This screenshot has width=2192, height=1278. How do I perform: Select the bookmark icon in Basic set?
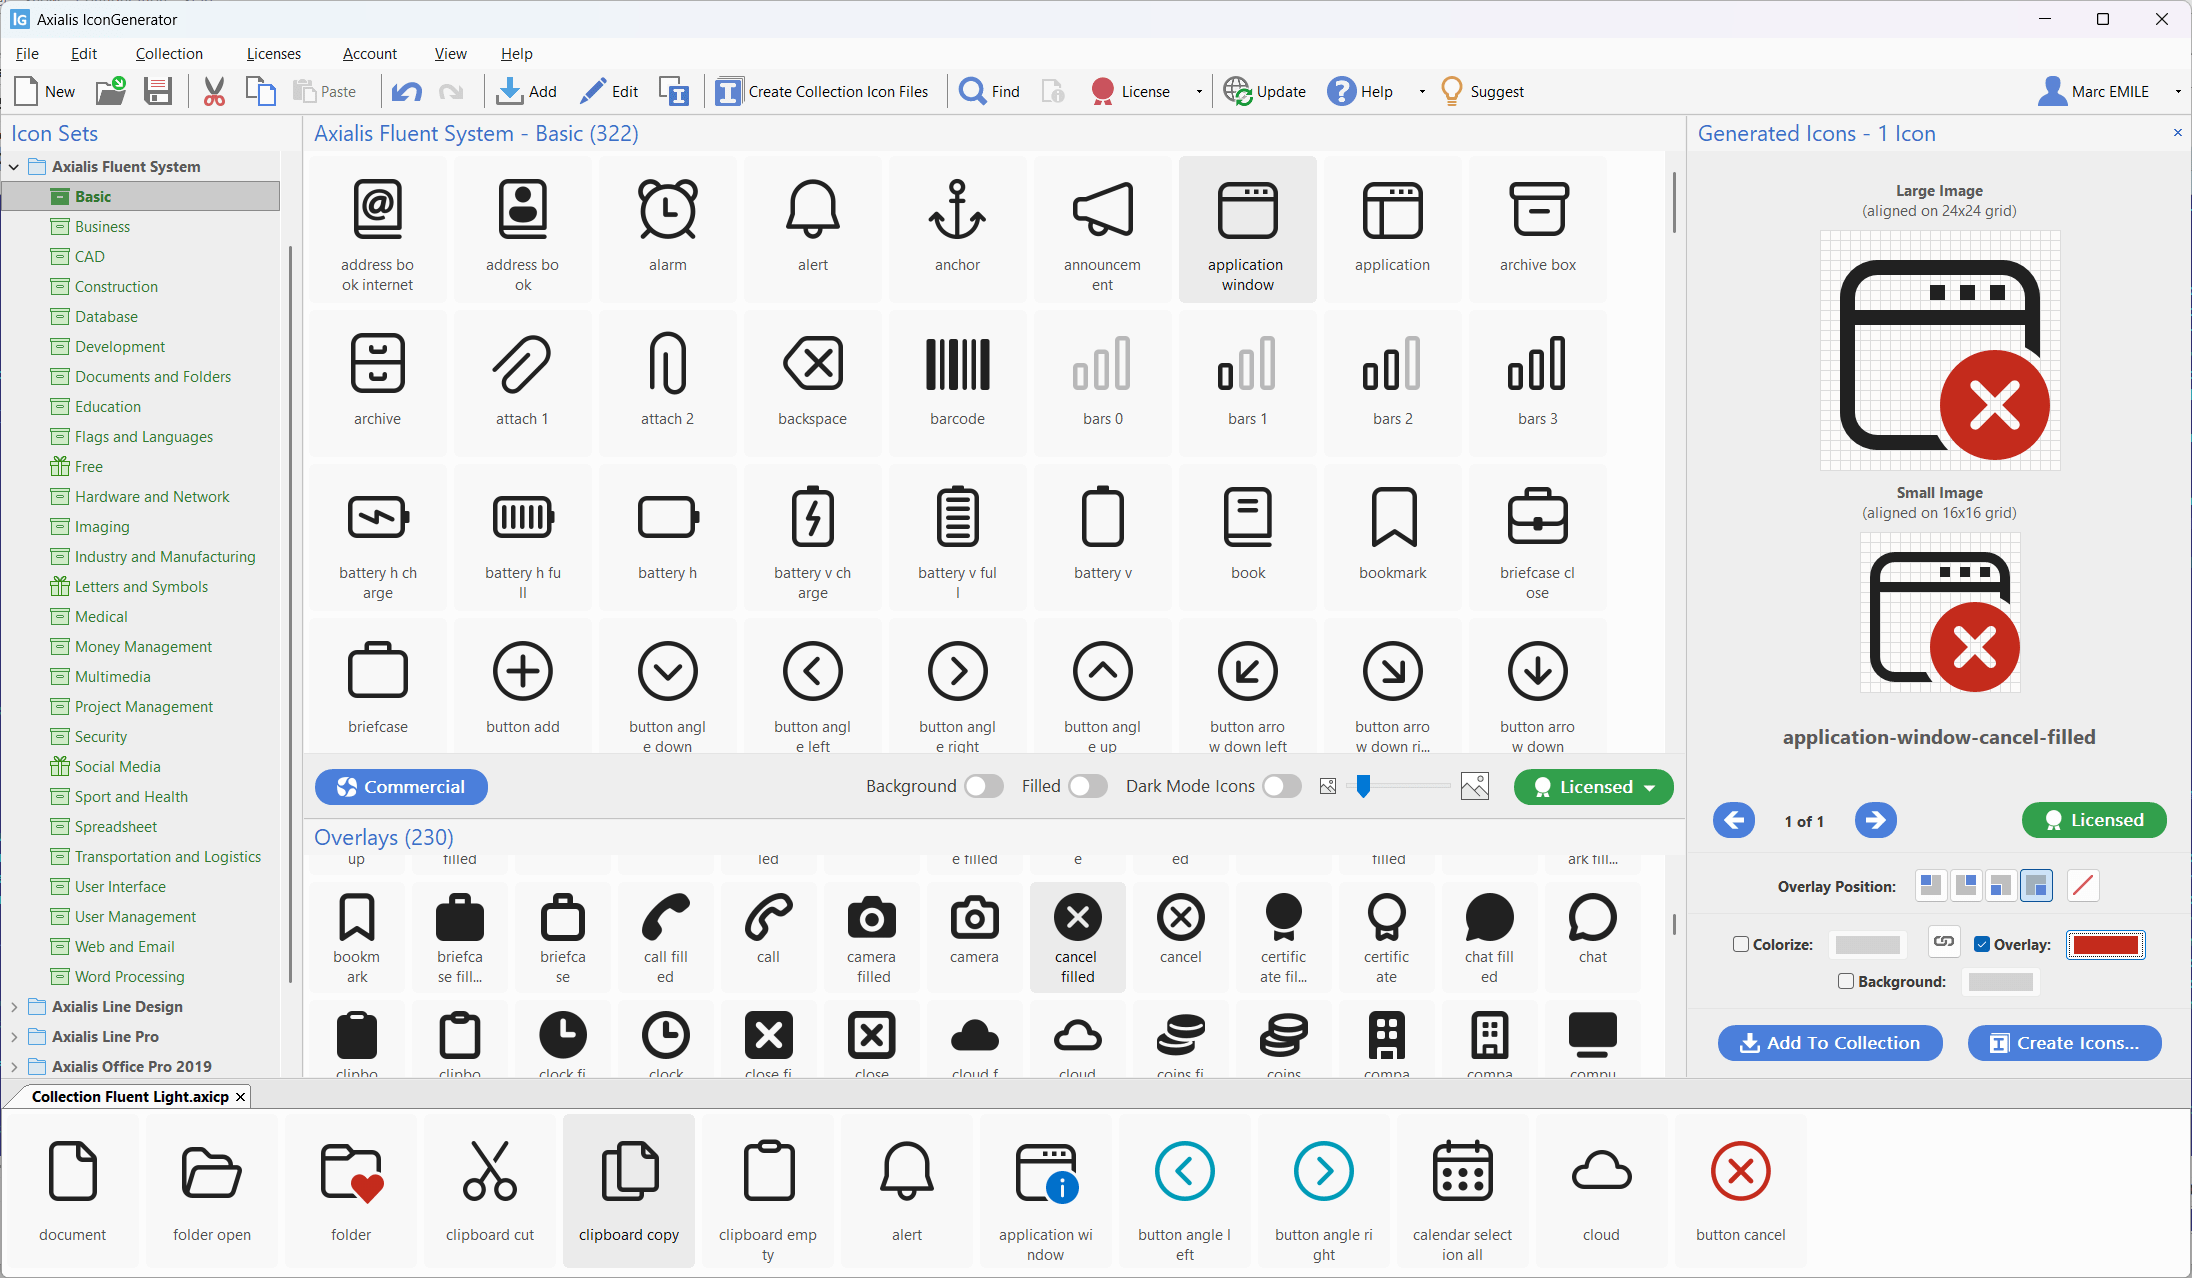tap(1393, 536)
